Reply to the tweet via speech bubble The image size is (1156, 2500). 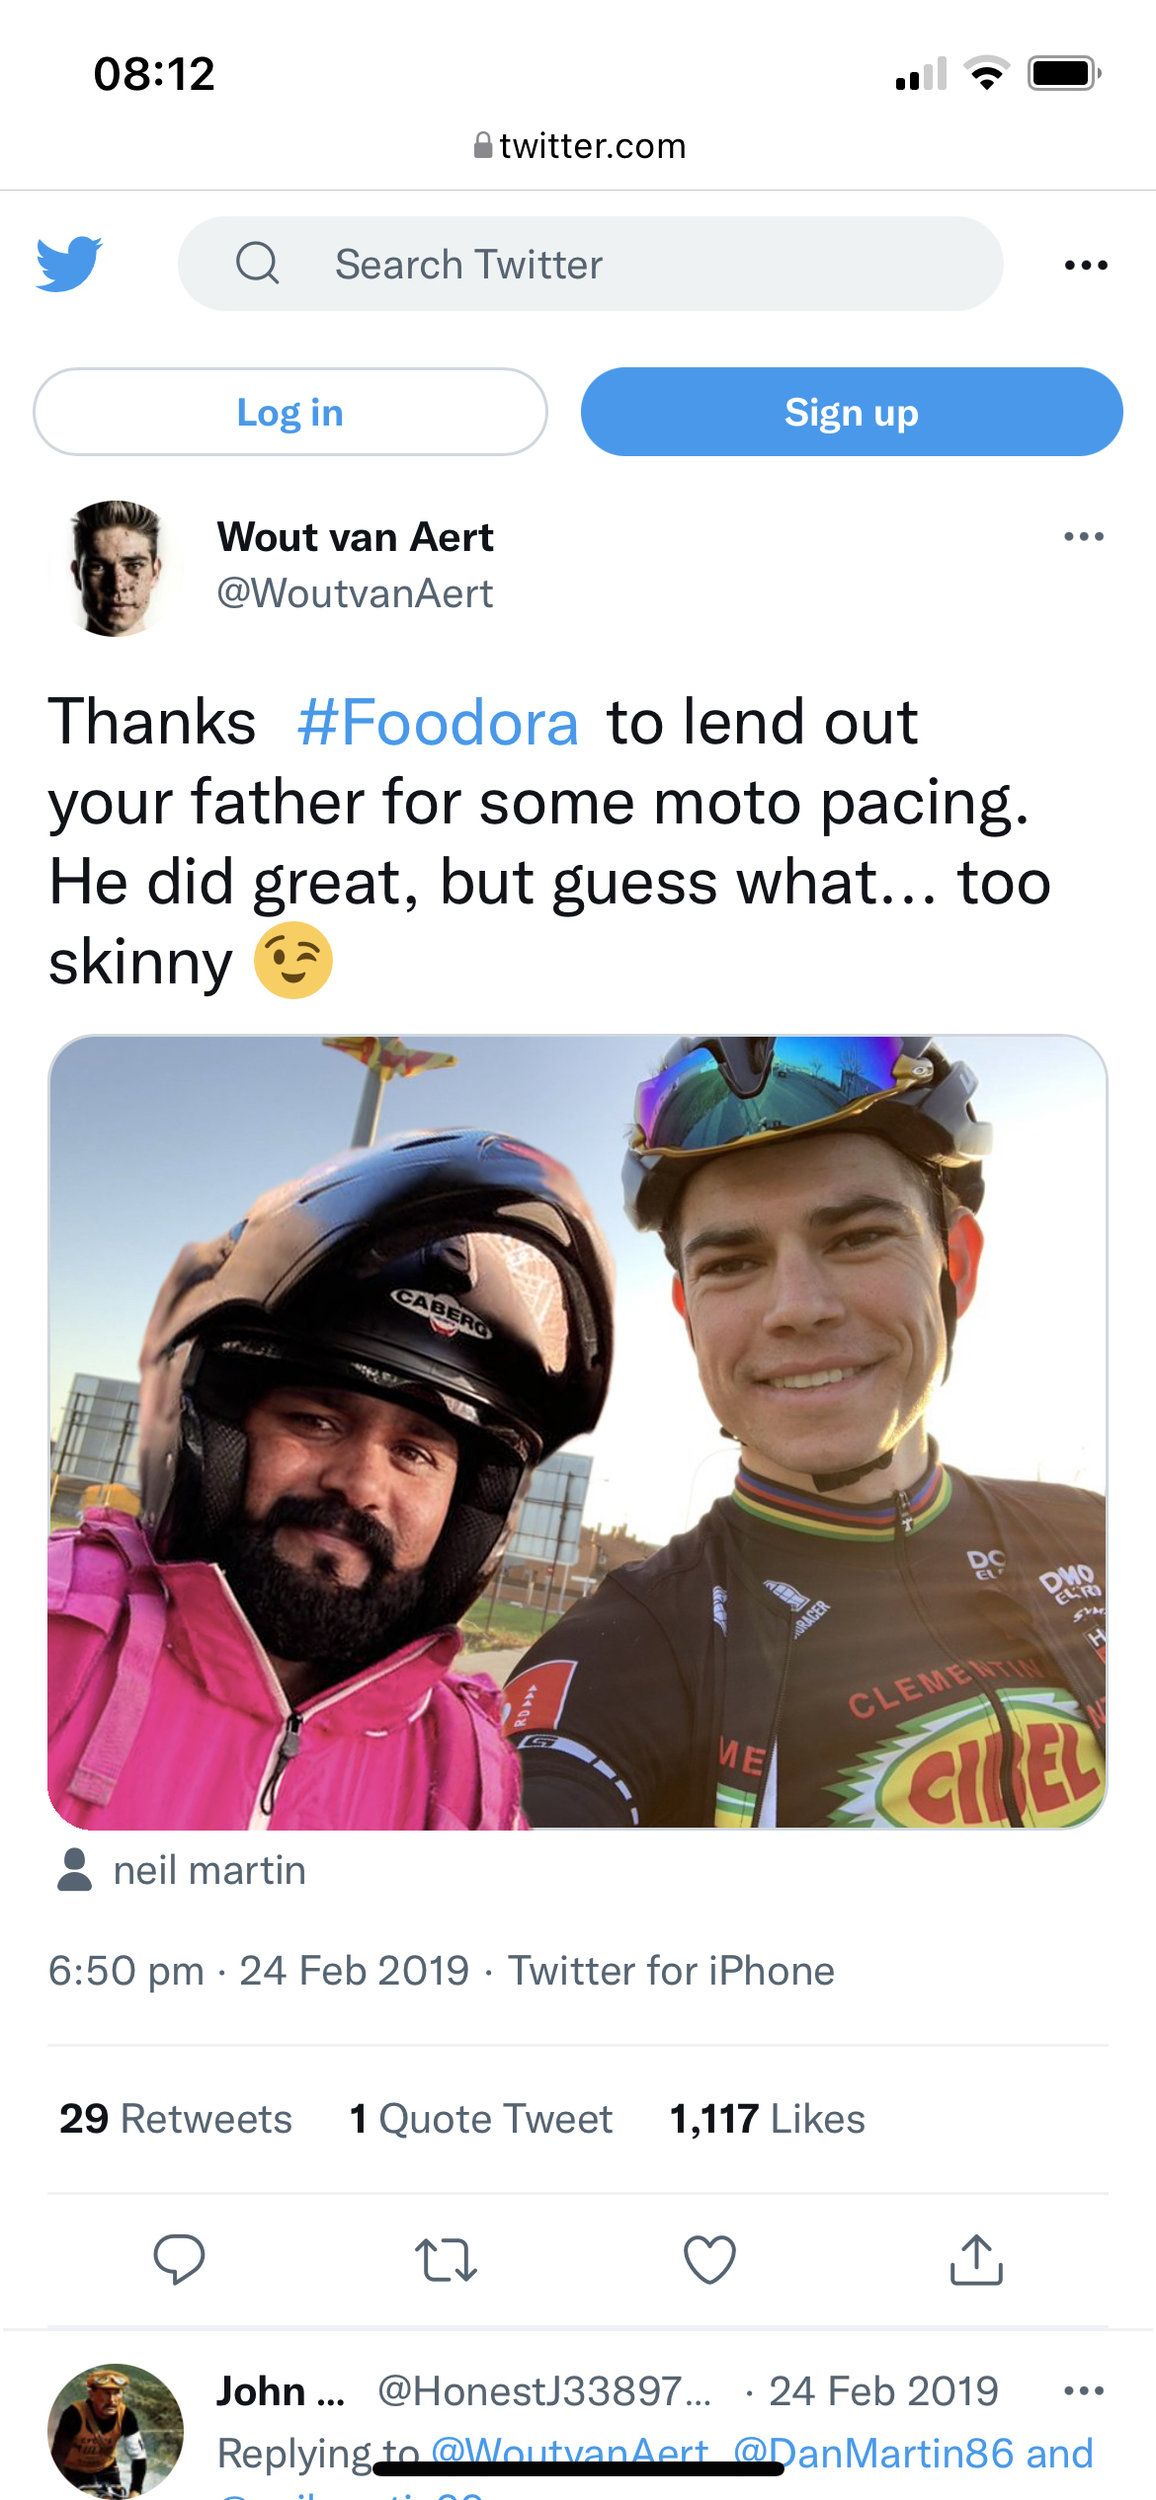[x=179, y=2259]
